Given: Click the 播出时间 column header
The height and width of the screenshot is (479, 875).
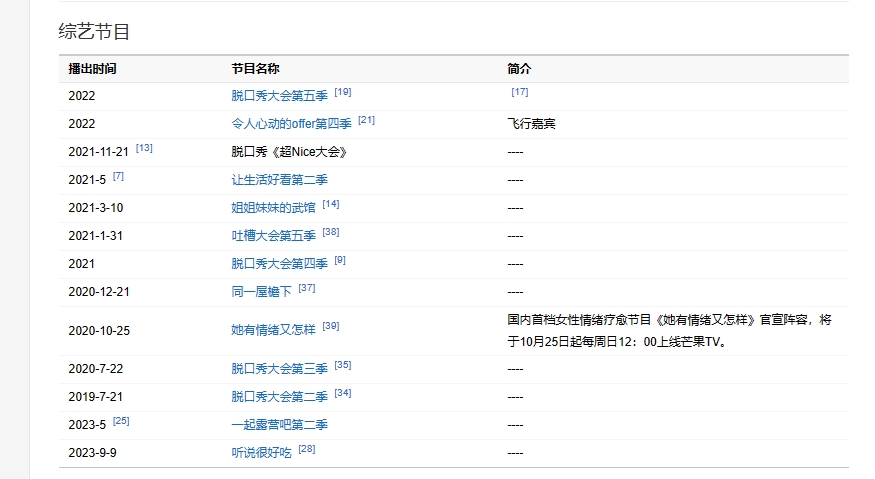Looking at the screenshot, I should point(93,69).
